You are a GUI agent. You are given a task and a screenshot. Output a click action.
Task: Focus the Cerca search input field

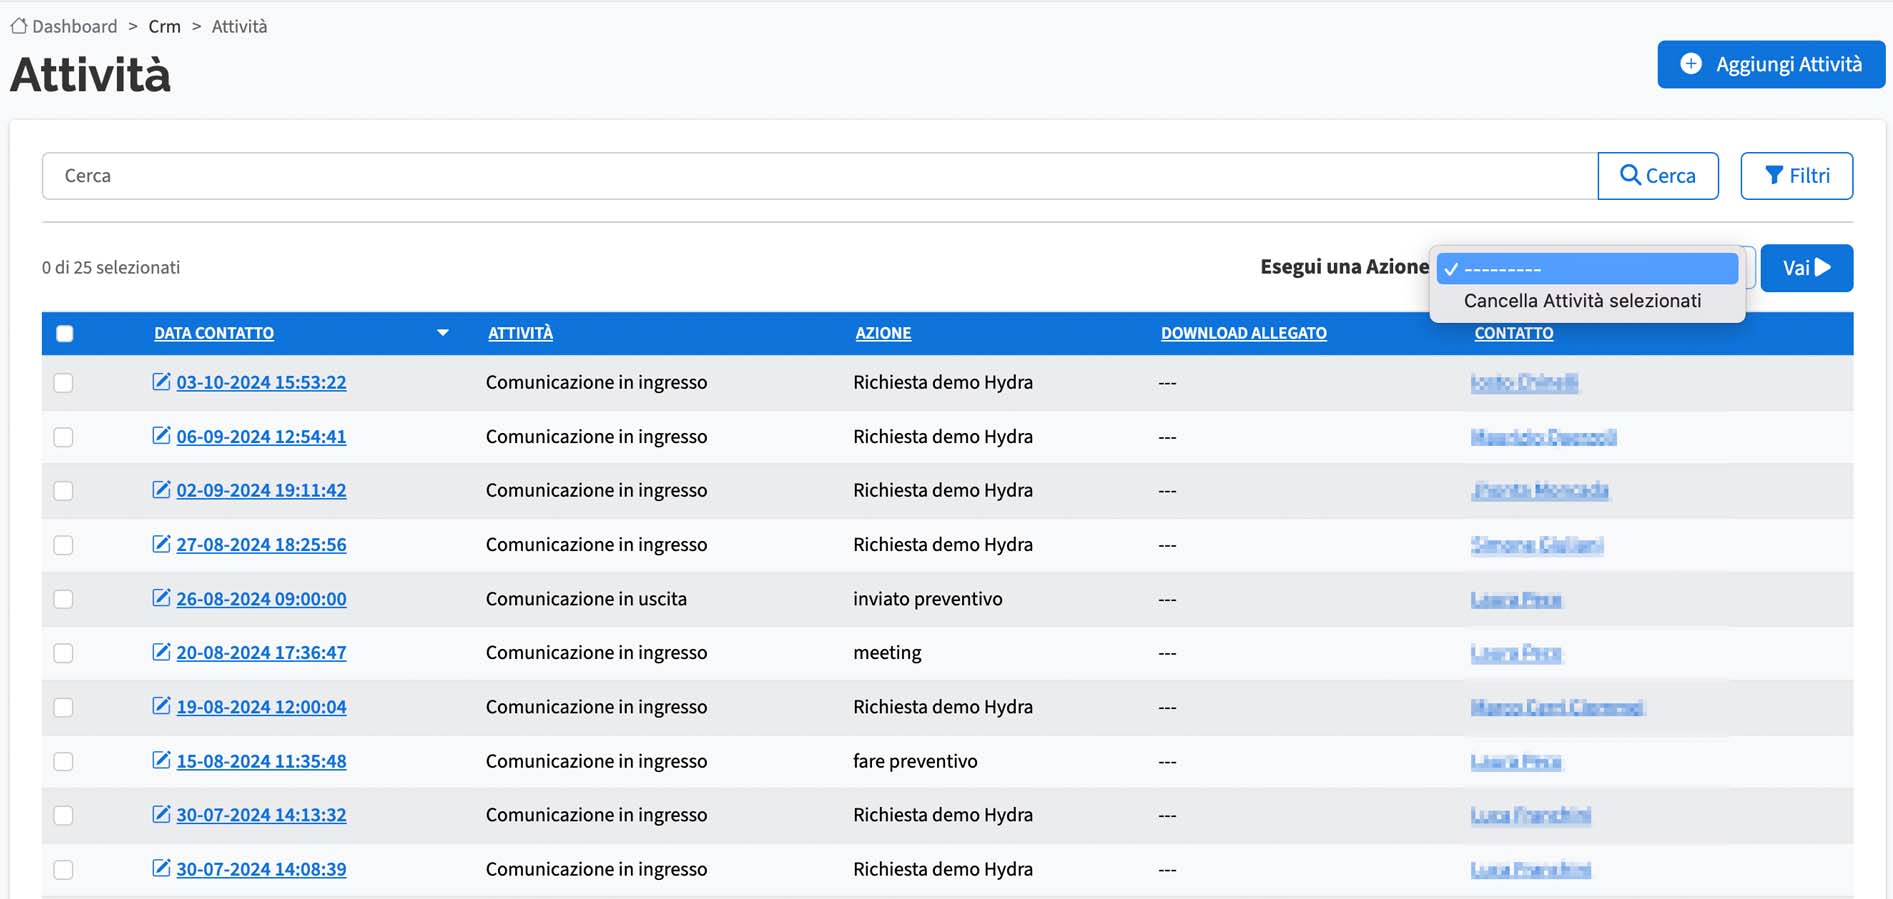tap(820, 176)
